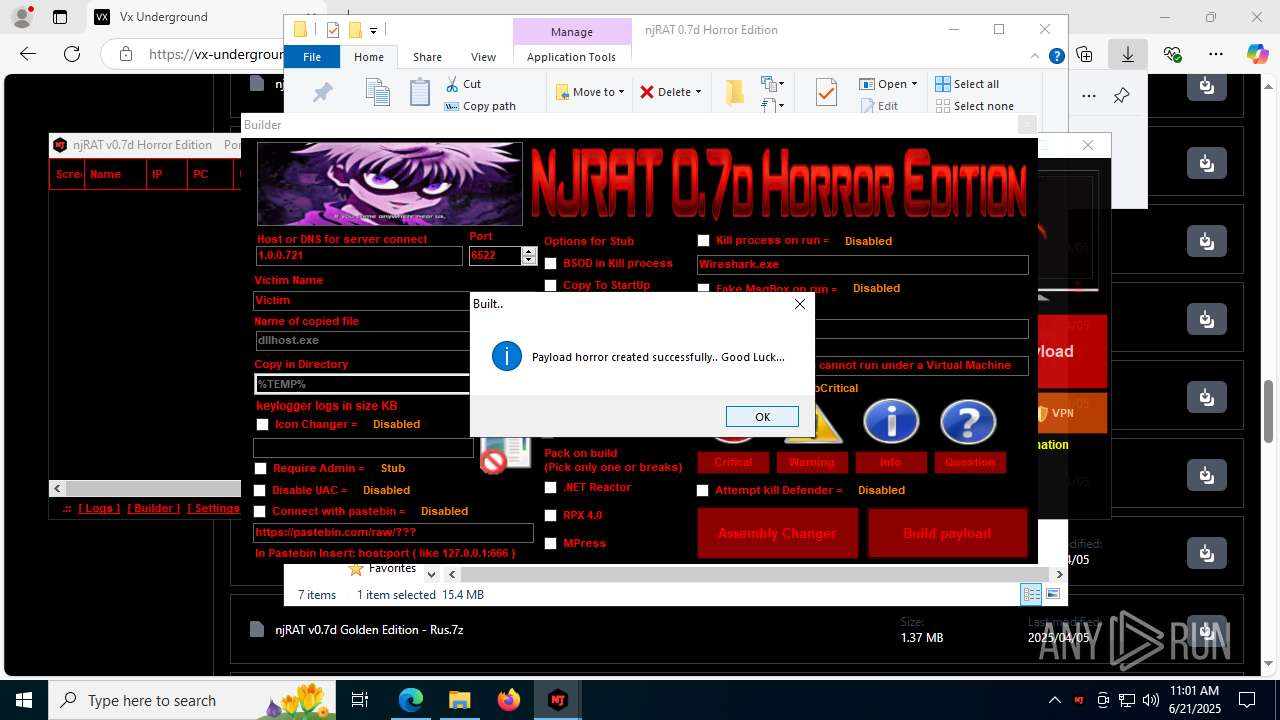The width and height of the screenshot is (1280, 720).
Task: Toggle Require Admin checkbox
Action: (x=260, y=469)
